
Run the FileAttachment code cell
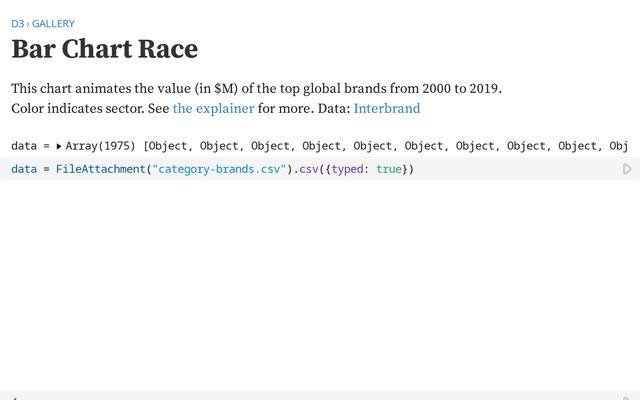(x=627, y=169)
